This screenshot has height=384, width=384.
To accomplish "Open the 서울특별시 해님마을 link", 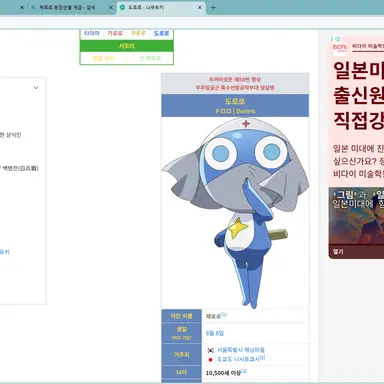I will tap(241, 350).
